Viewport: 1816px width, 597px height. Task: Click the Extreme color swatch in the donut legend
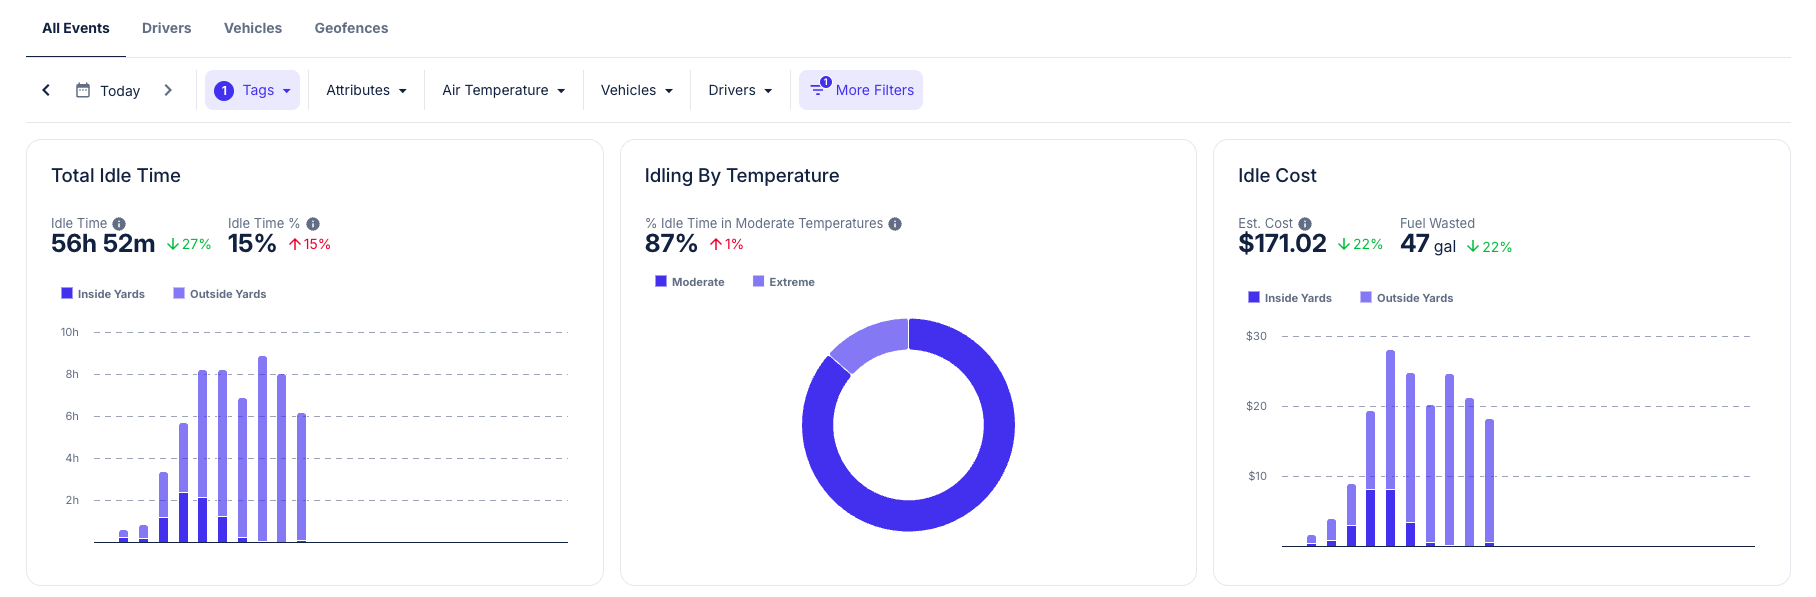(757, 281)
